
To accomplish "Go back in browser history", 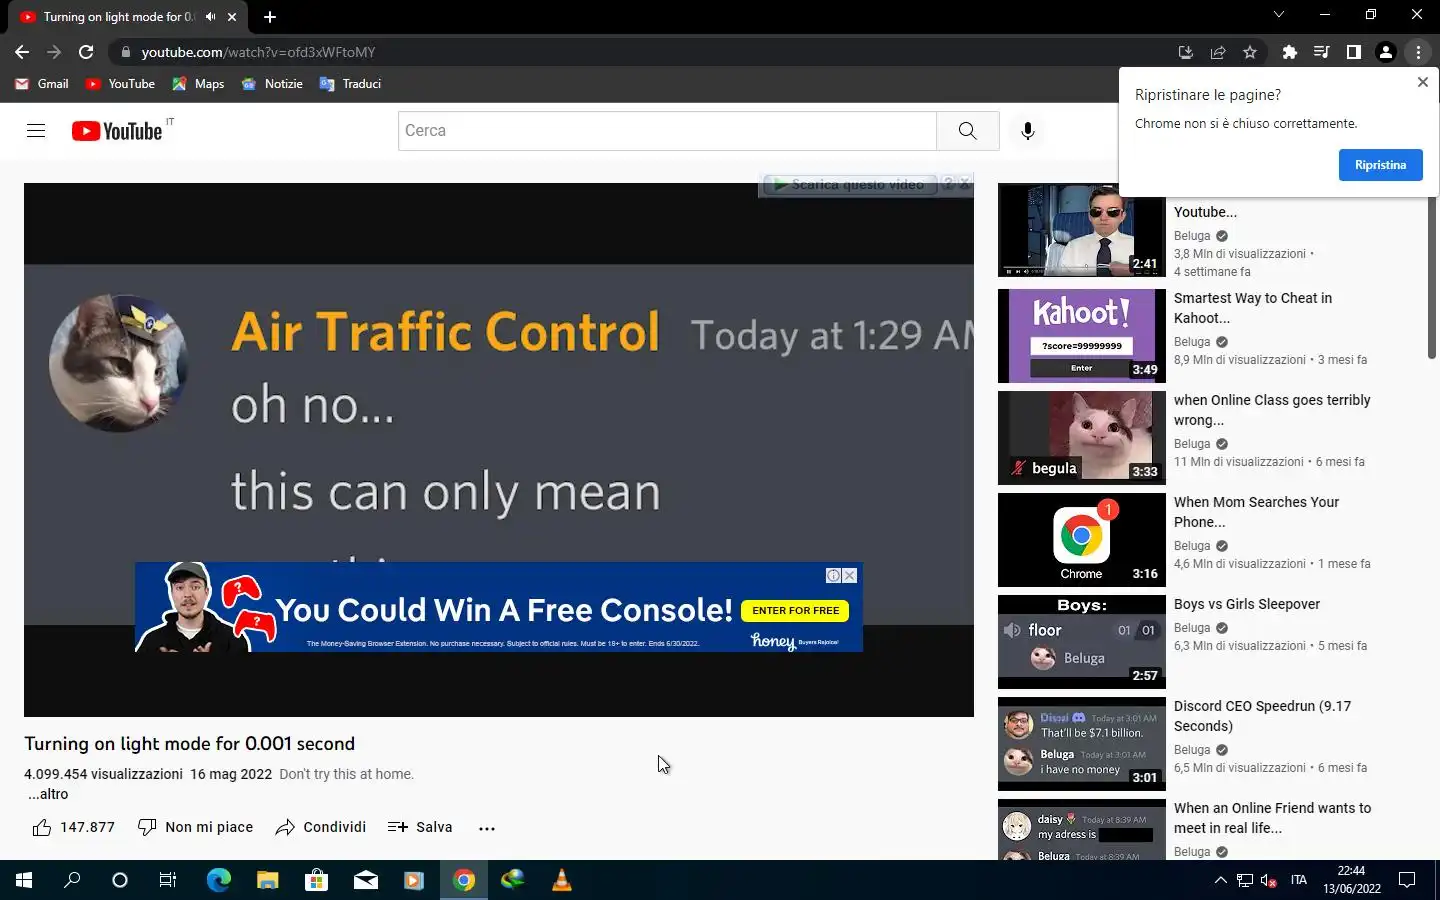I will (x=22, y=52).
